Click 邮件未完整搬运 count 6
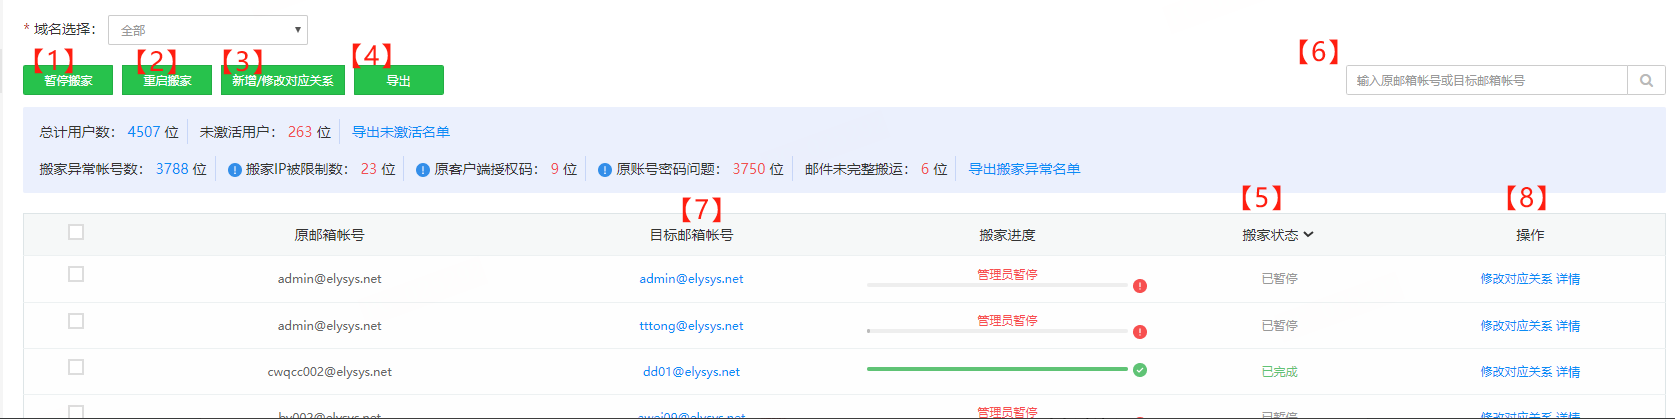The height and width of the screenshot is (419, 1675). point(925,169)
